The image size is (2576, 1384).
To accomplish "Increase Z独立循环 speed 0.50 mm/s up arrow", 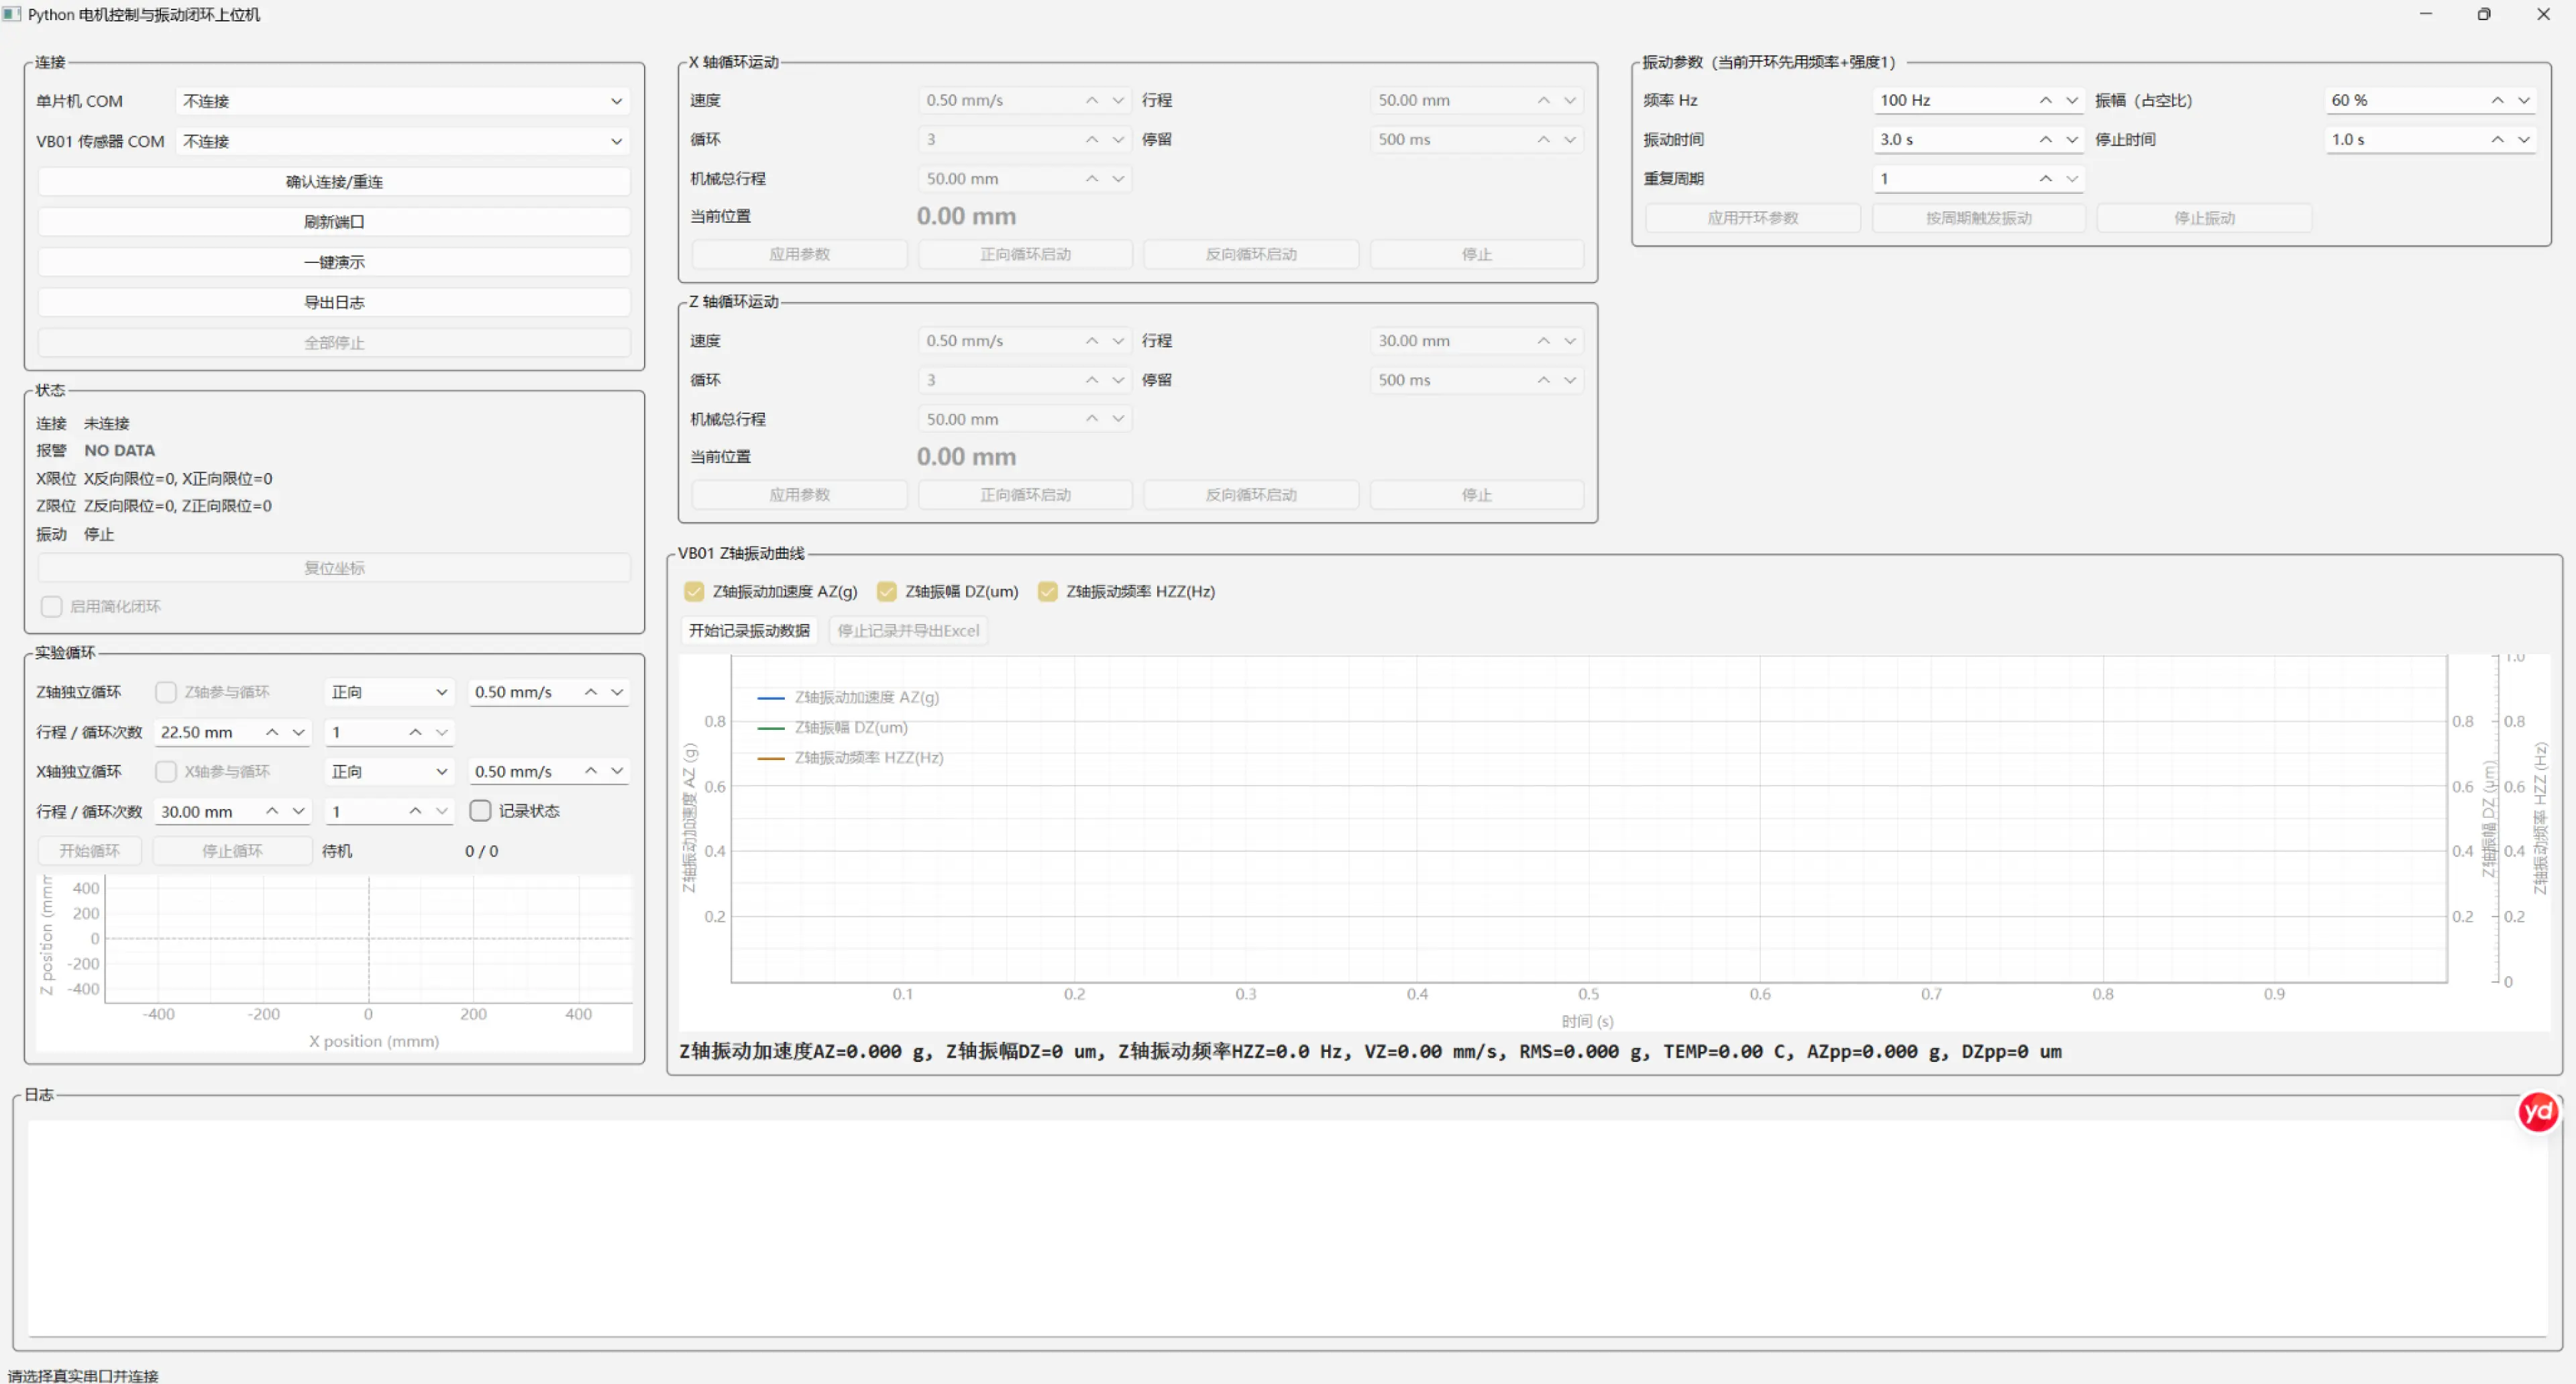I will [591, 692].
